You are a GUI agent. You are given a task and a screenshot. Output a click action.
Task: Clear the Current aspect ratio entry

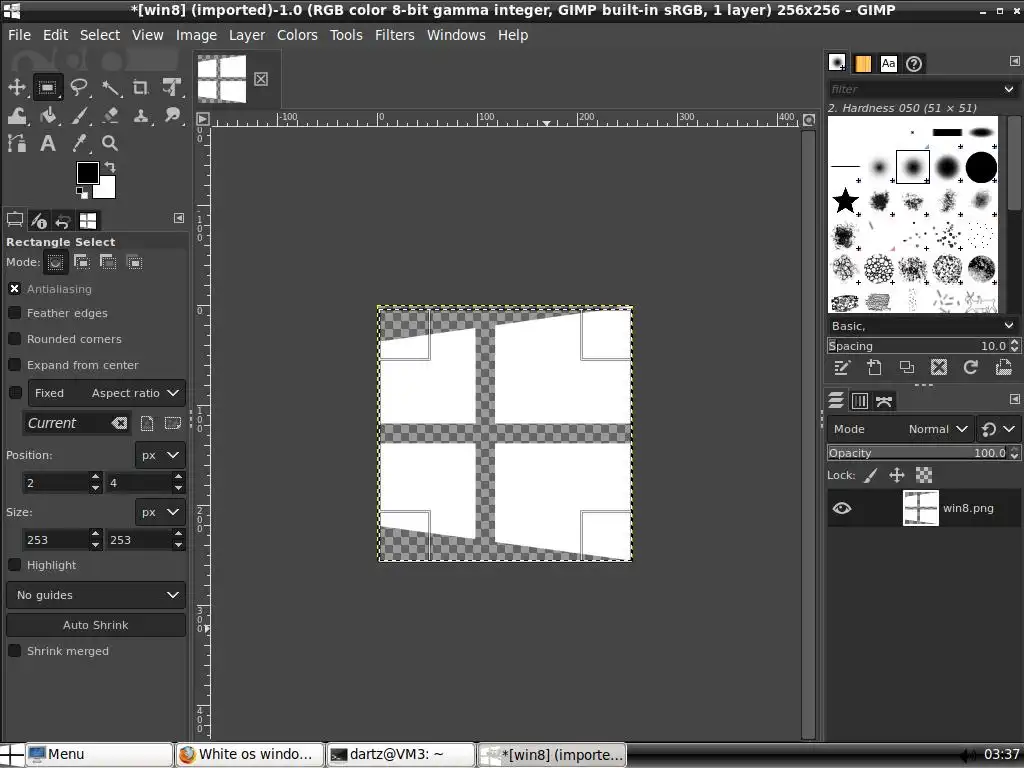pos(119,423)
